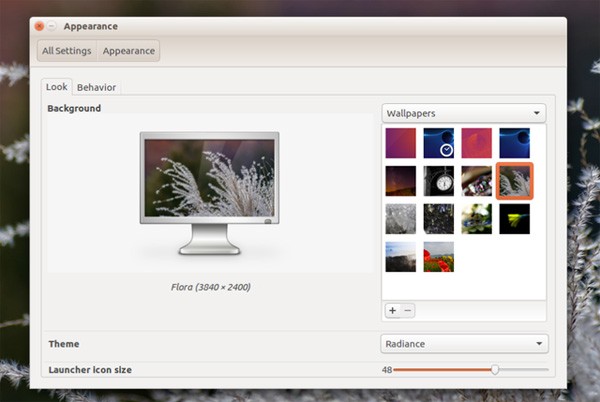
Task: Close the Appearance window
Action: click(39, 26)
